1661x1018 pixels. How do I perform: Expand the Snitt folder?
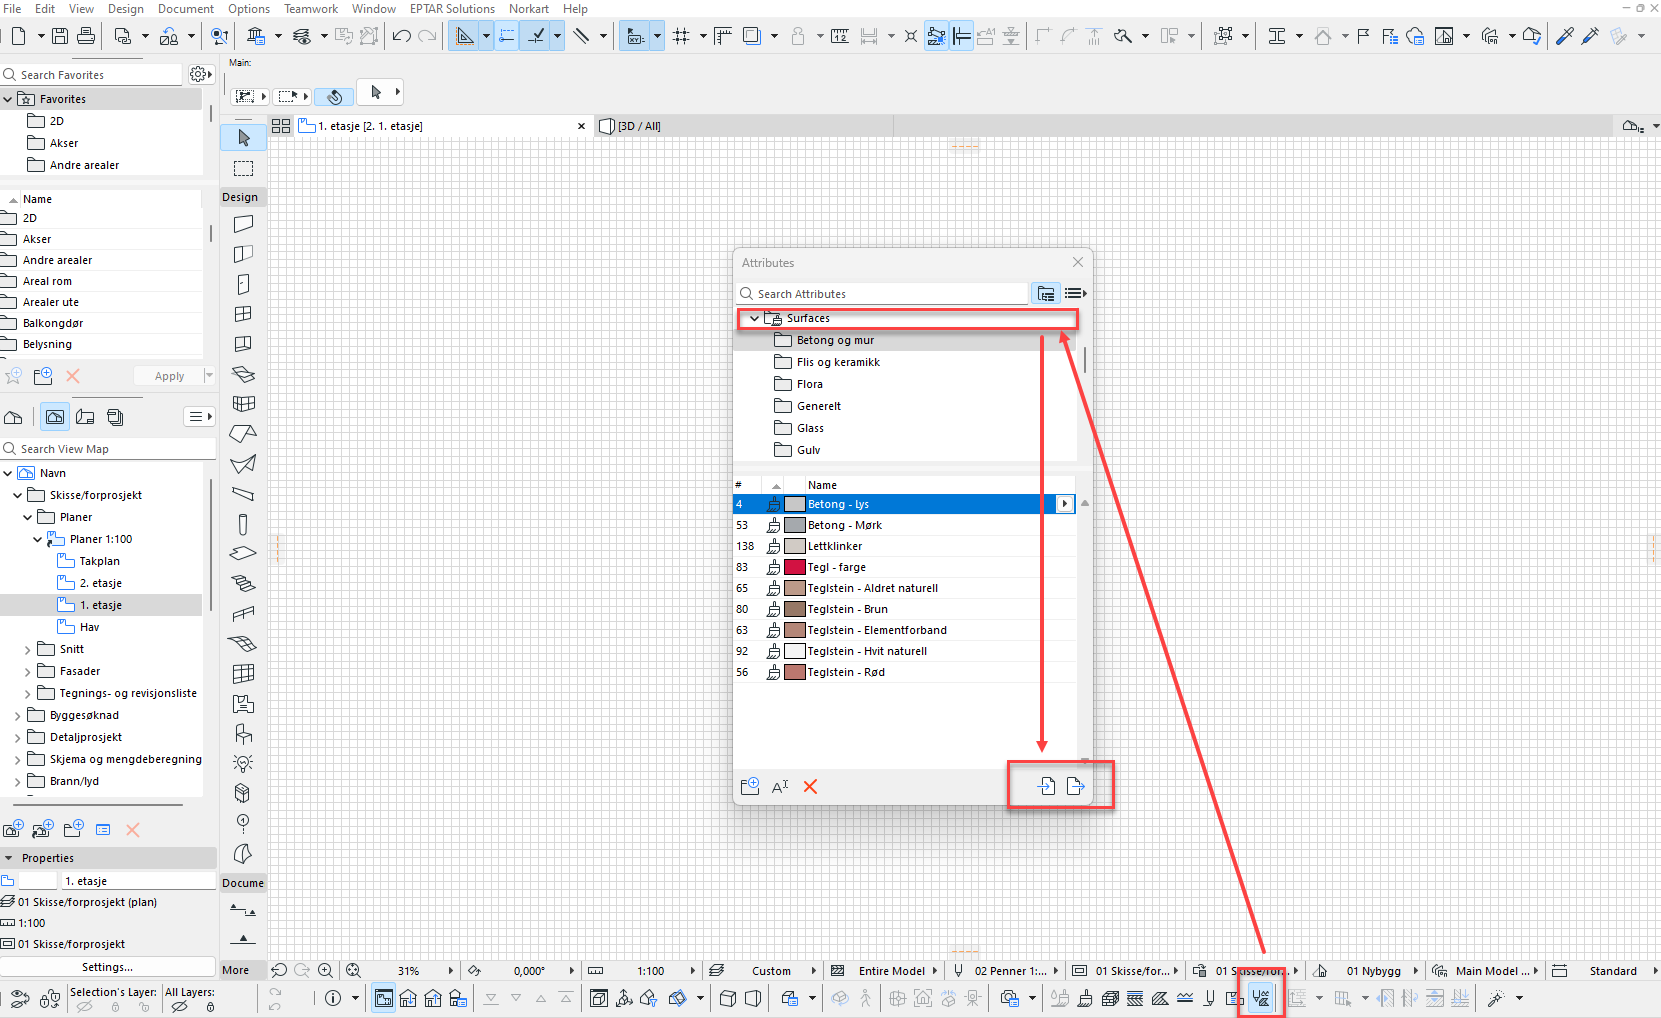pyautogui.click(x=27, y=650)
